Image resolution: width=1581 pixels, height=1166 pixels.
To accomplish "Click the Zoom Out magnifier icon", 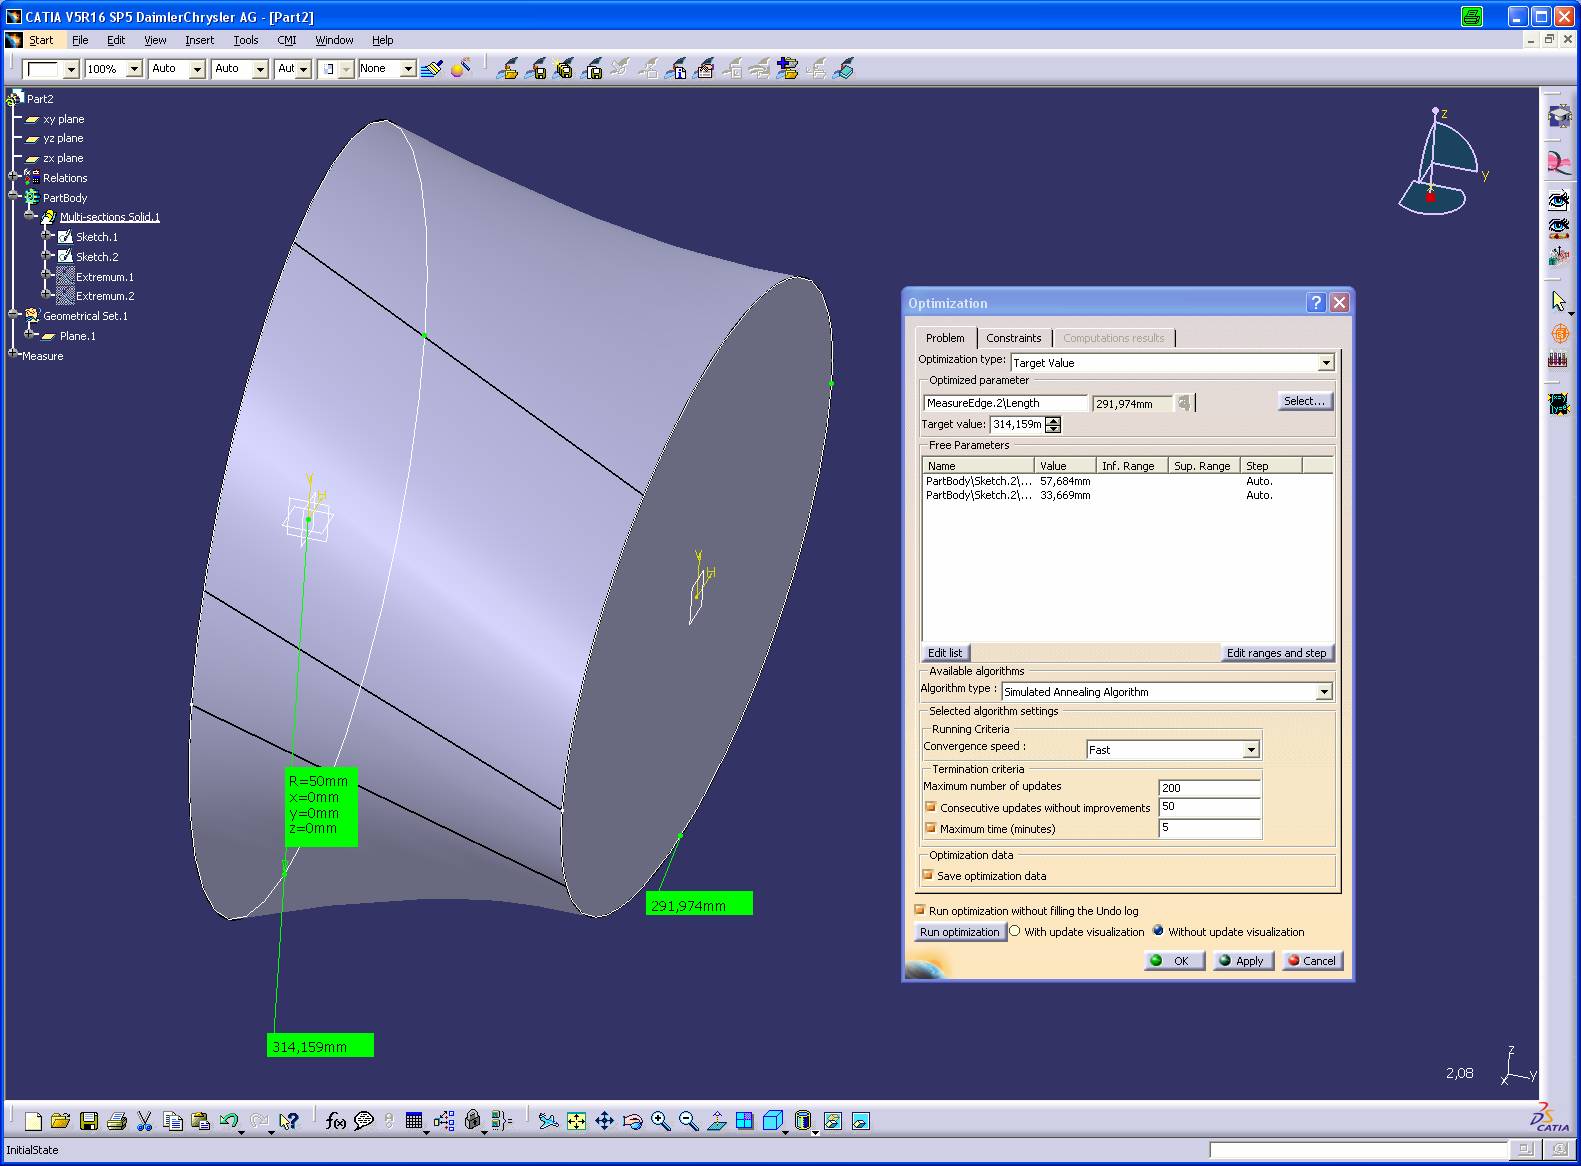I will click(x=688, y=1121).
